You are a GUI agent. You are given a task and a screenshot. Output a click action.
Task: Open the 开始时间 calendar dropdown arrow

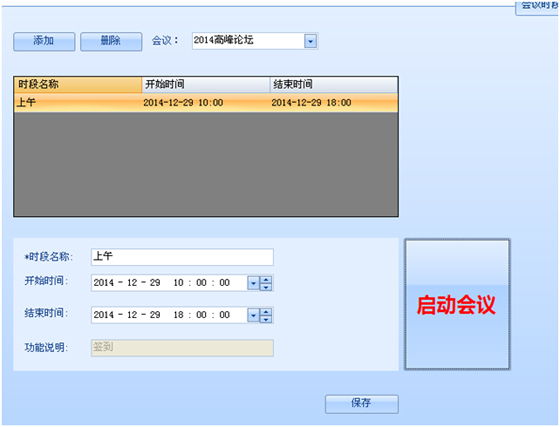click(x=253, y=283)
